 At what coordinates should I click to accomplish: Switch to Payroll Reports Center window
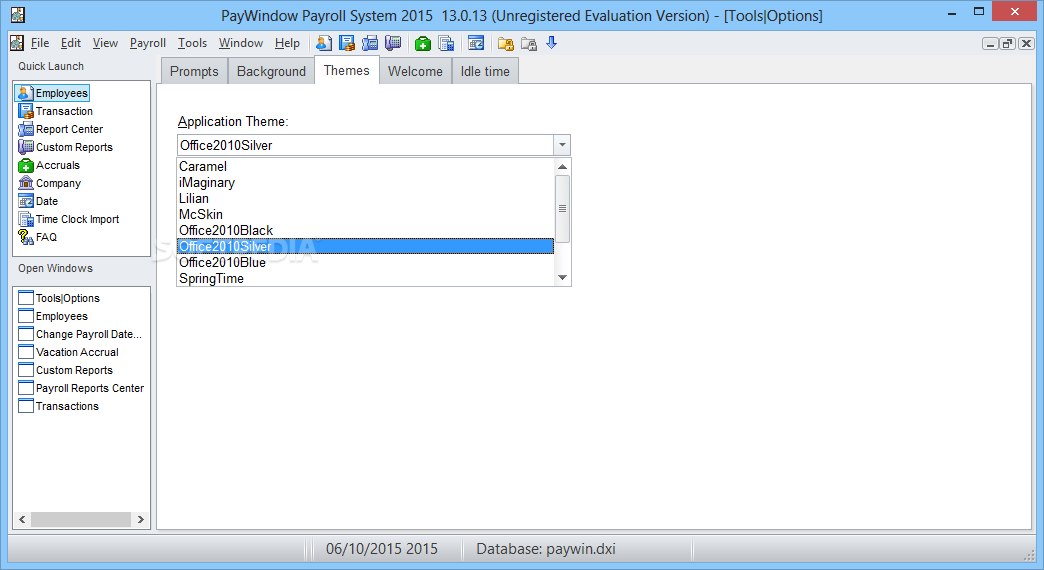click(81, 388)
